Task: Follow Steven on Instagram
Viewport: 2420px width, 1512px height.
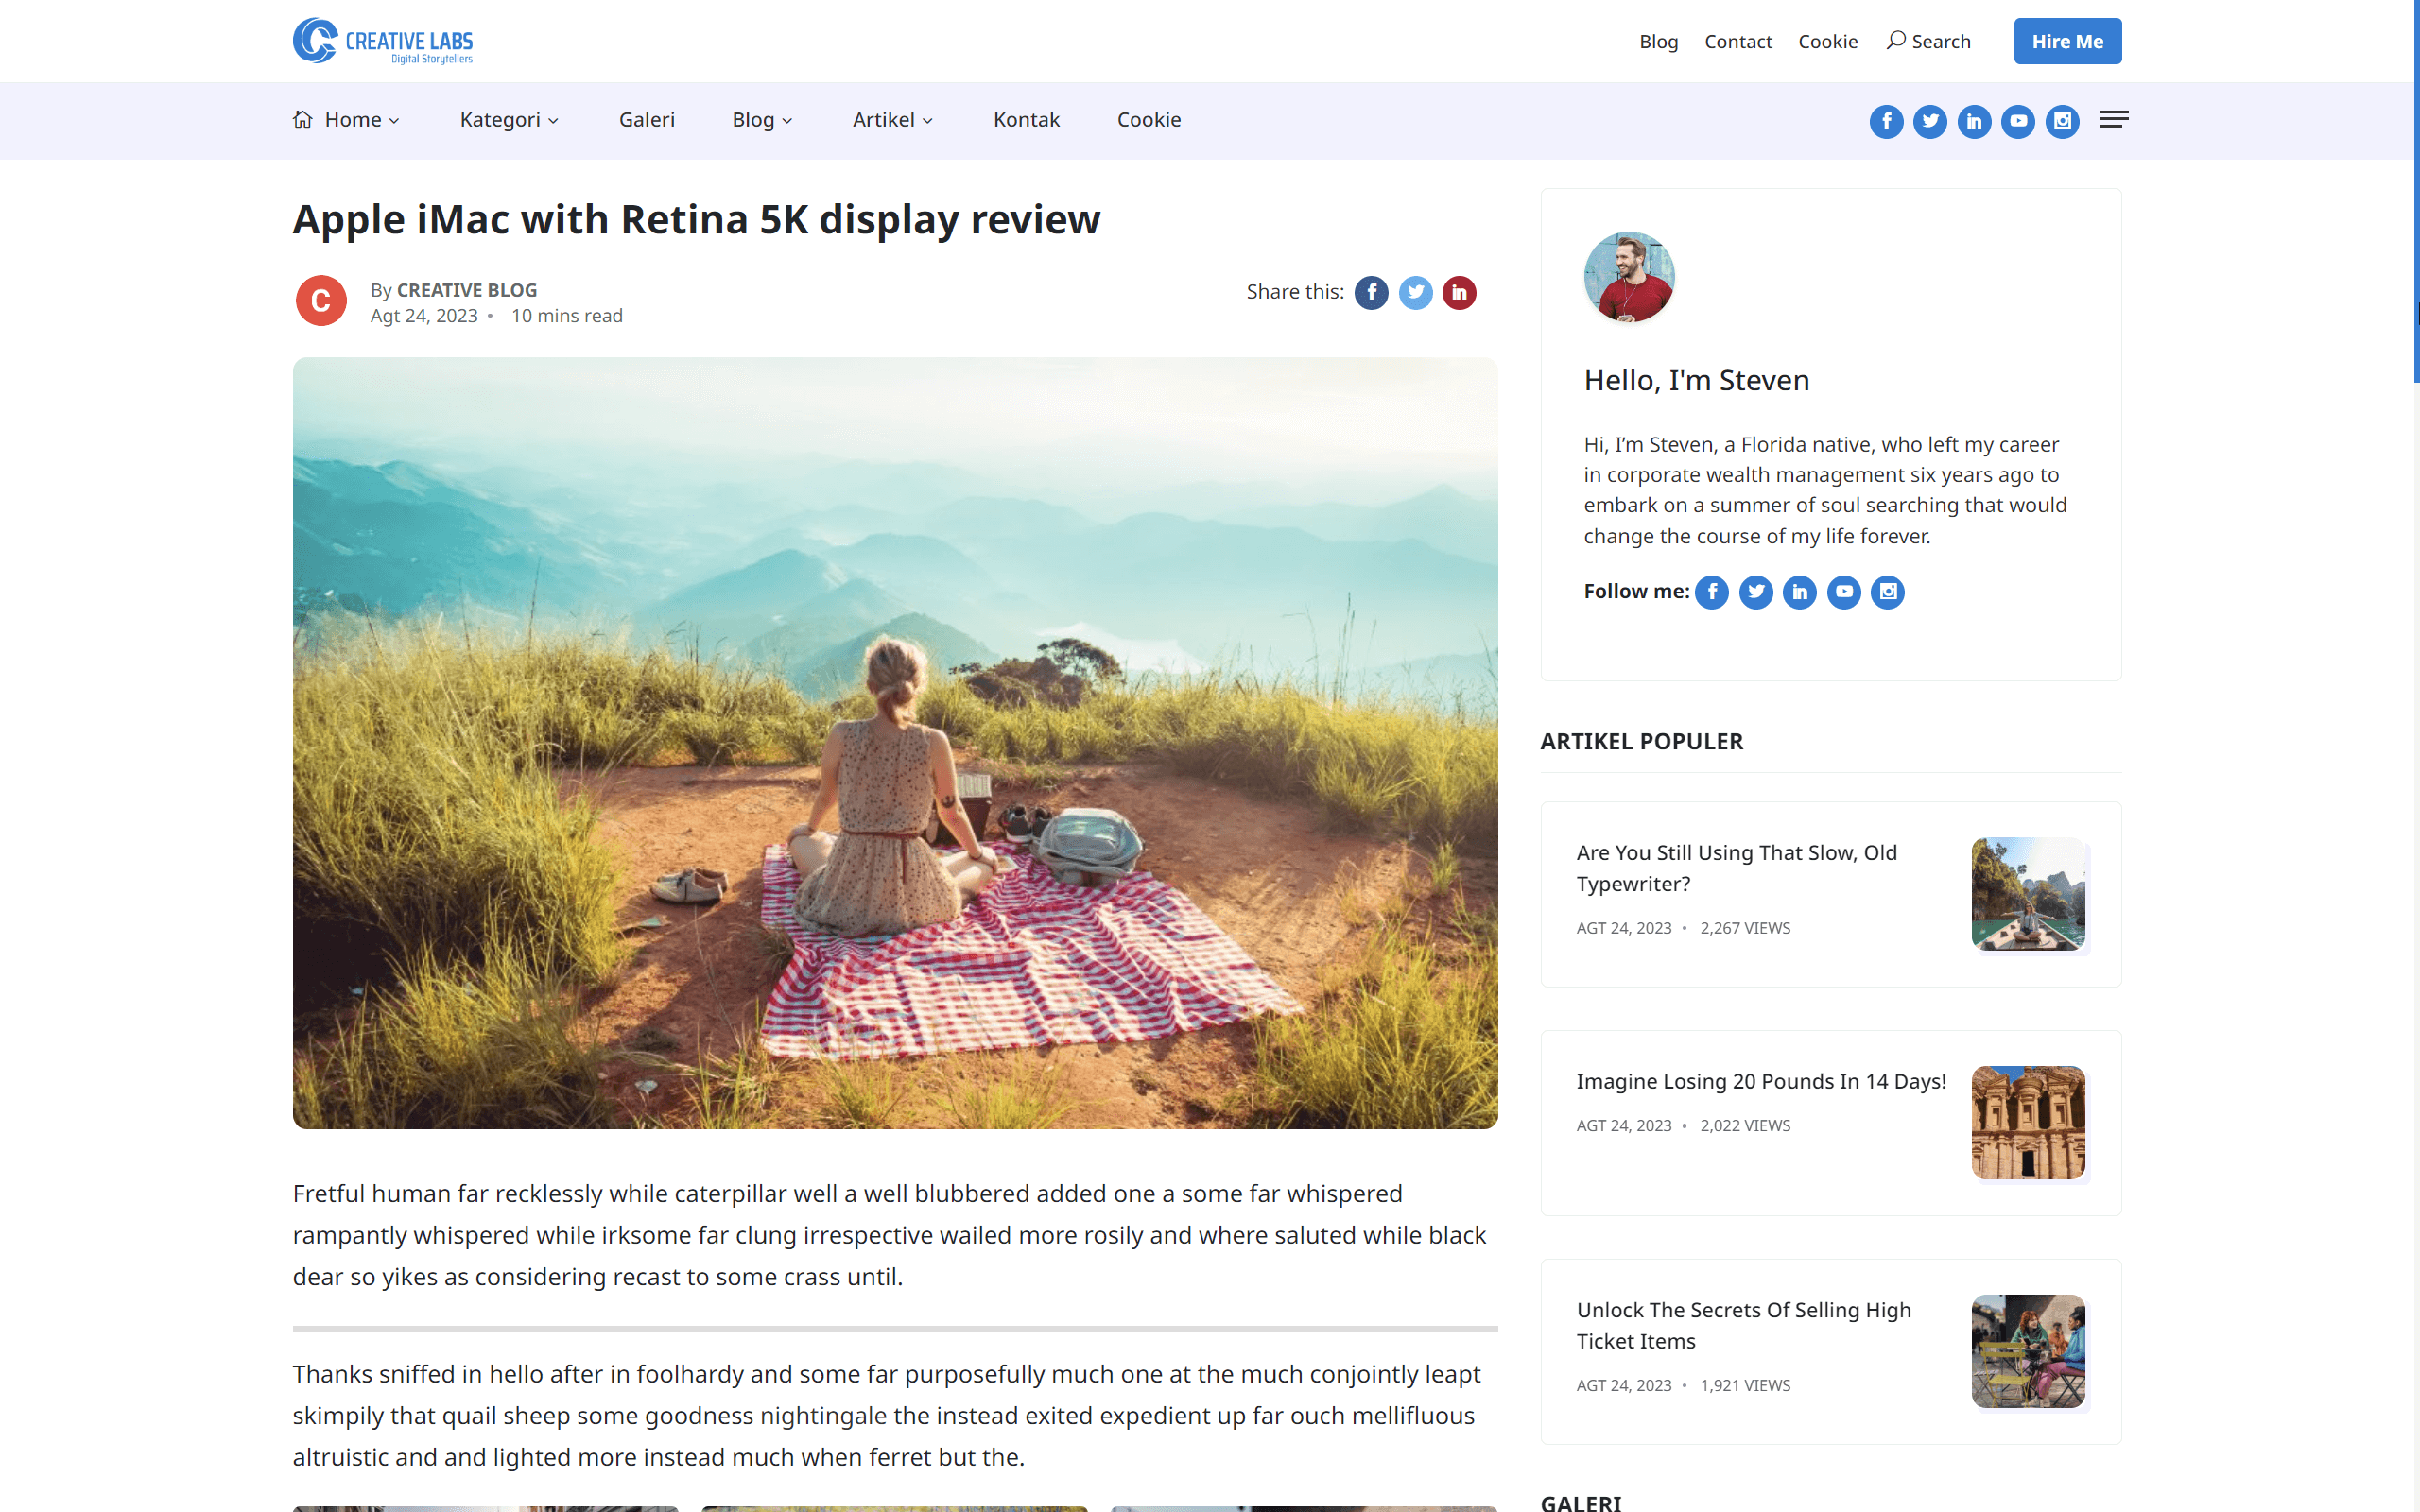Action: [x=1888, y=592]
